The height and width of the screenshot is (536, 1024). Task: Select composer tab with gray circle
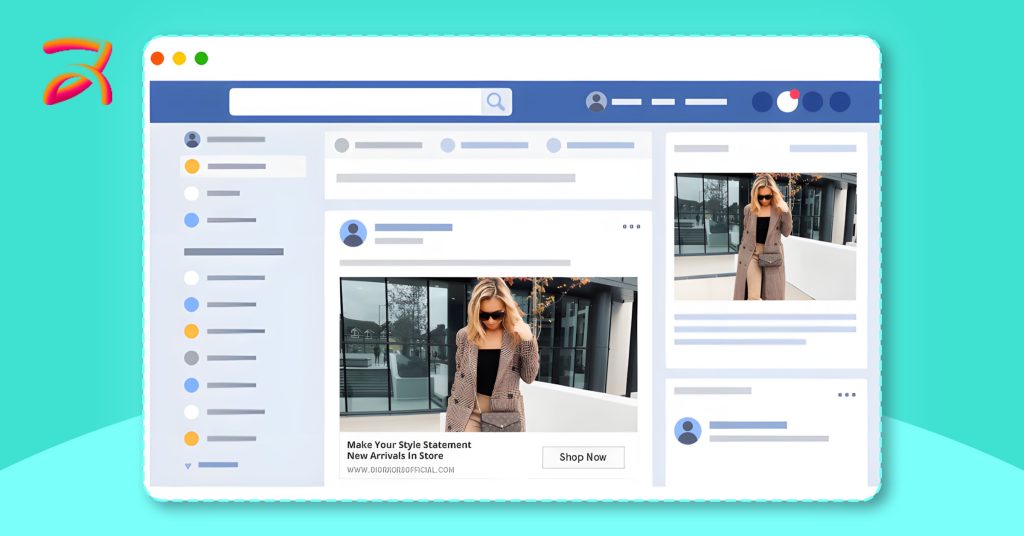pyautogui.click(x=378, y=145)
